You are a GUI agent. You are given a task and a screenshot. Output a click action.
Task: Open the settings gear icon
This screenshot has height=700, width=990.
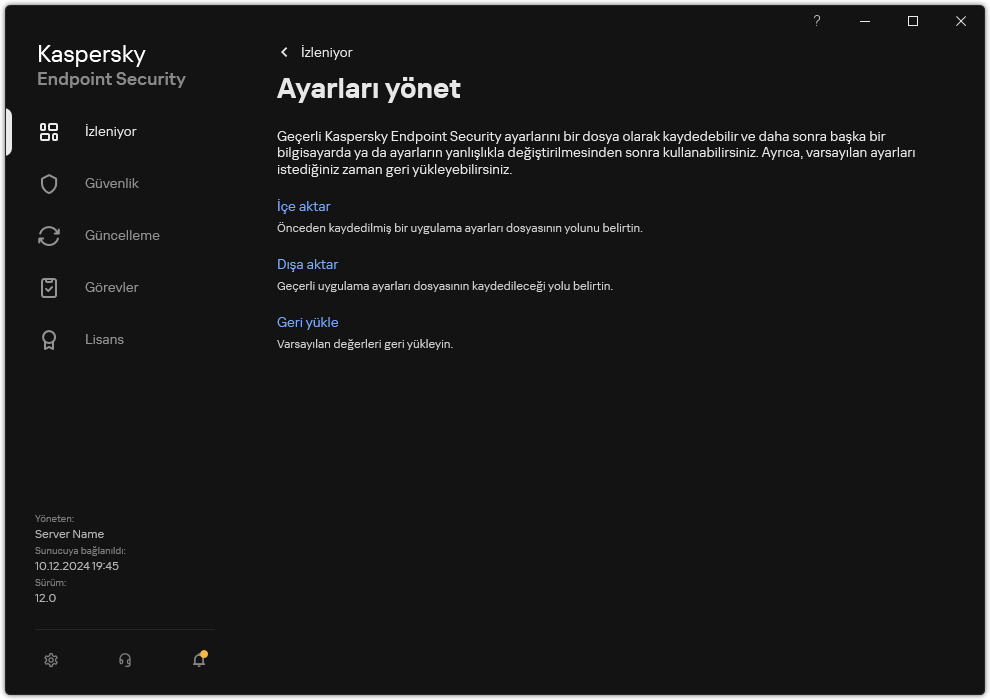tap(50, 660)
